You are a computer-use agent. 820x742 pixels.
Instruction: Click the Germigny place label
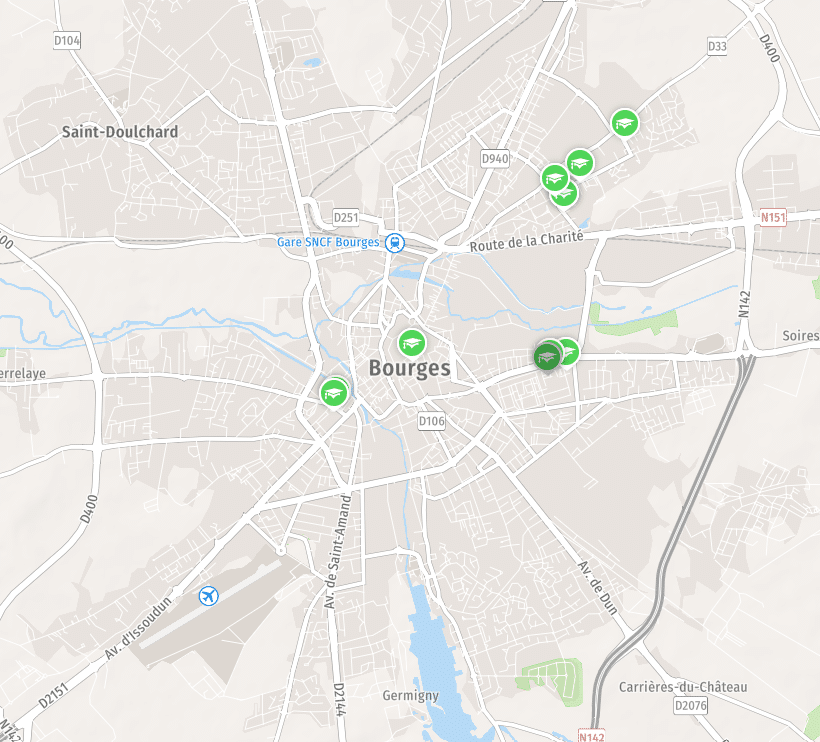(x=411, y=695)
